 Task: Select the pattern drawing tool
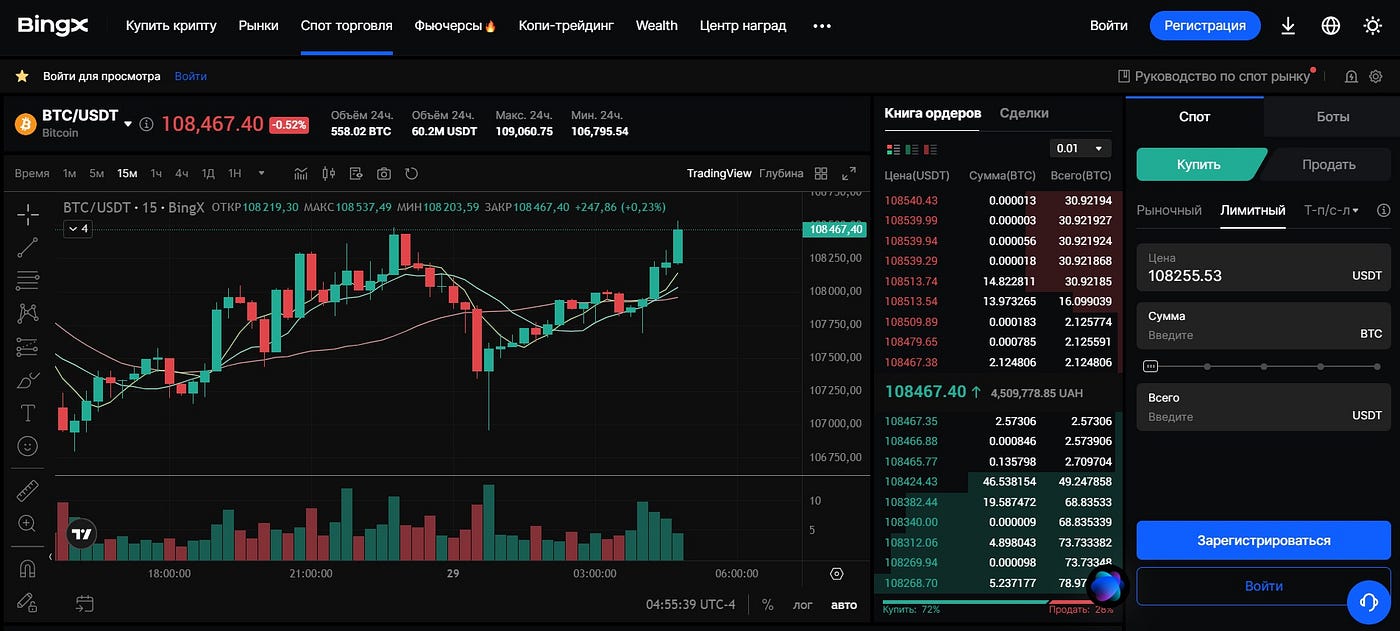[x=28, y=313]
